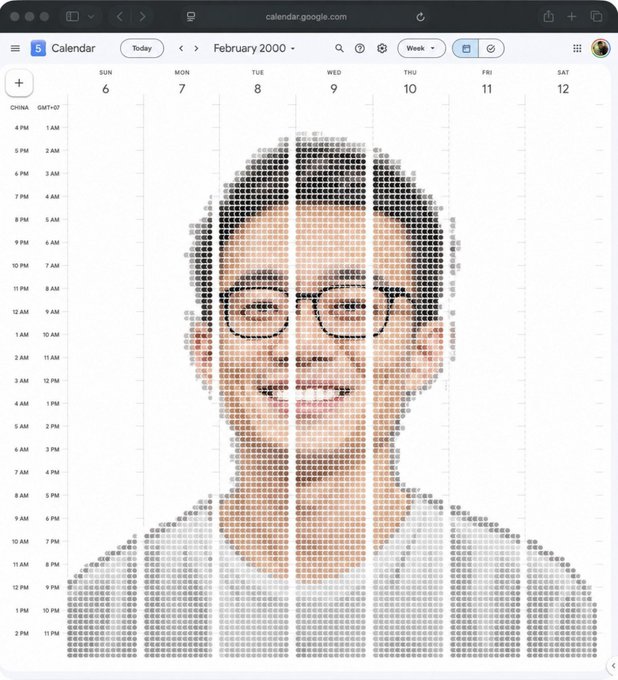The height and width of the screenshot is (680, 618).
Task: Click the Google Calendar logo
Action: click(38, 48)
